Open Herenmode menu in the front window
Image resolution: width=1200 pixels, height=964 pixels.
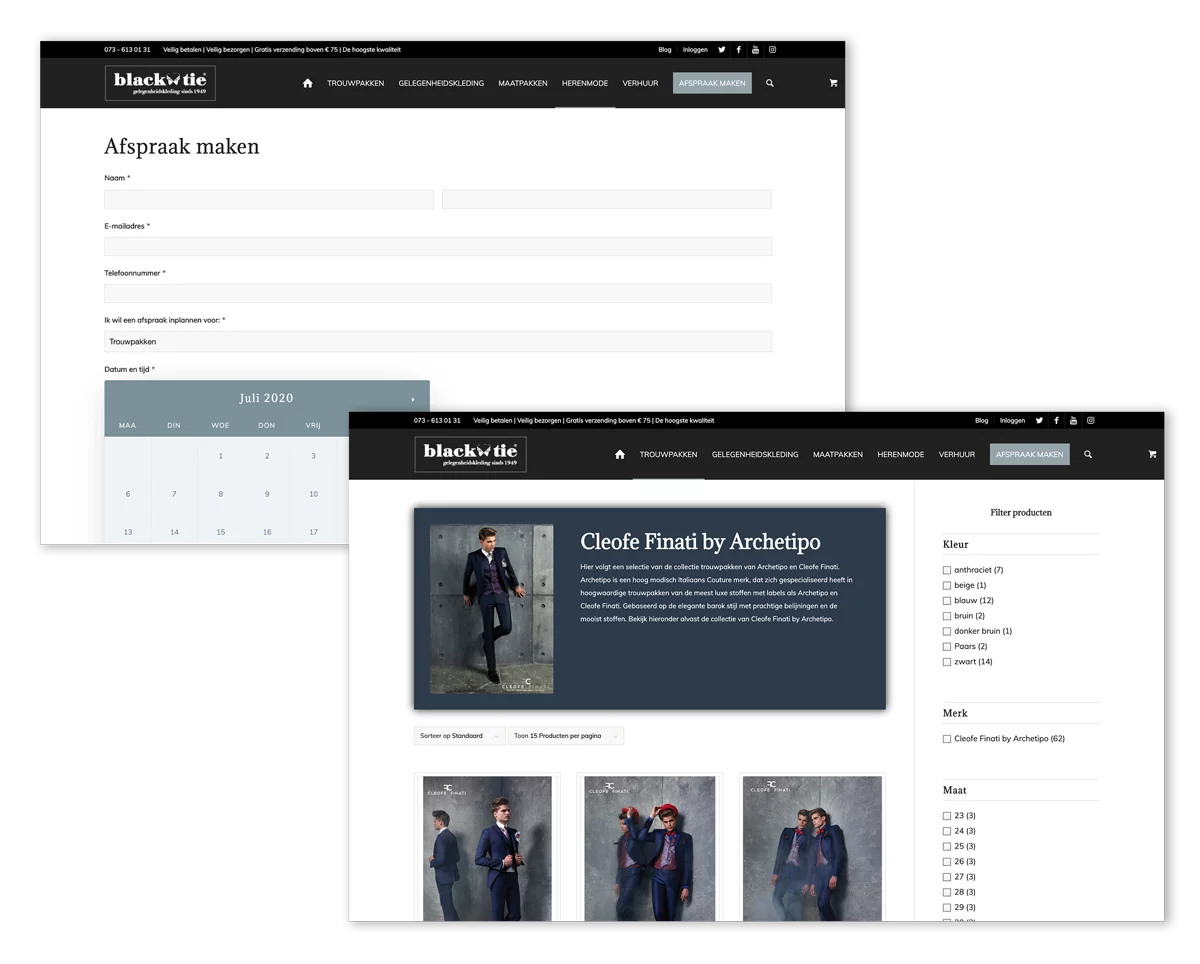coord(900,454)
